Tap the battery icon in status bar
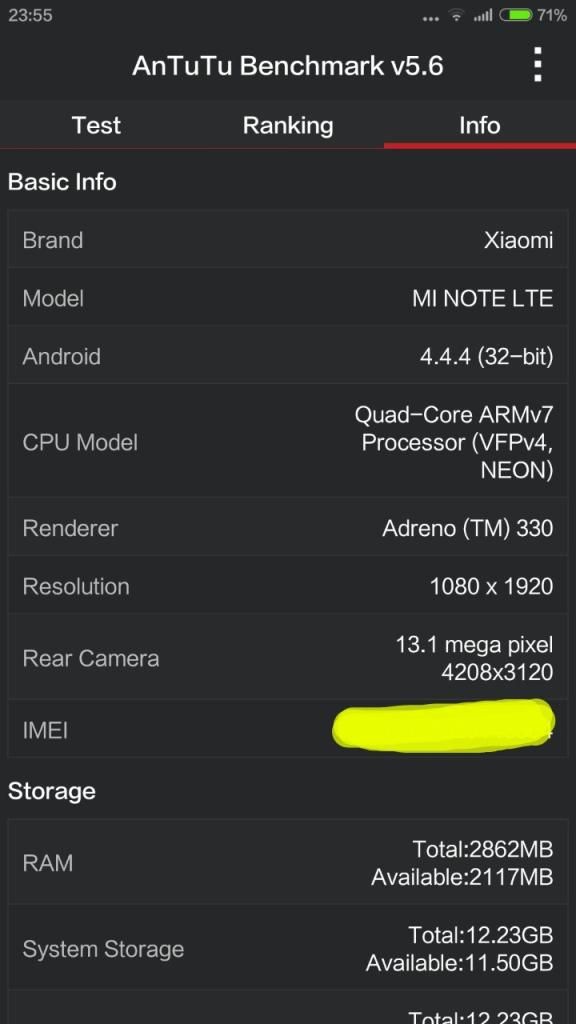 click(x=516, y=15)
